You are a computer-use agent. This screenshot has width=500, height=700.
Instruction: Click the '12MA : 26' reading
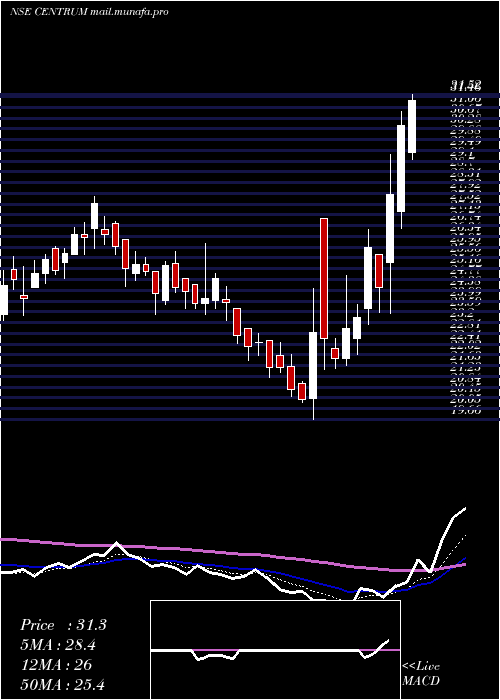pyautogui.click(x=56, y=665)
